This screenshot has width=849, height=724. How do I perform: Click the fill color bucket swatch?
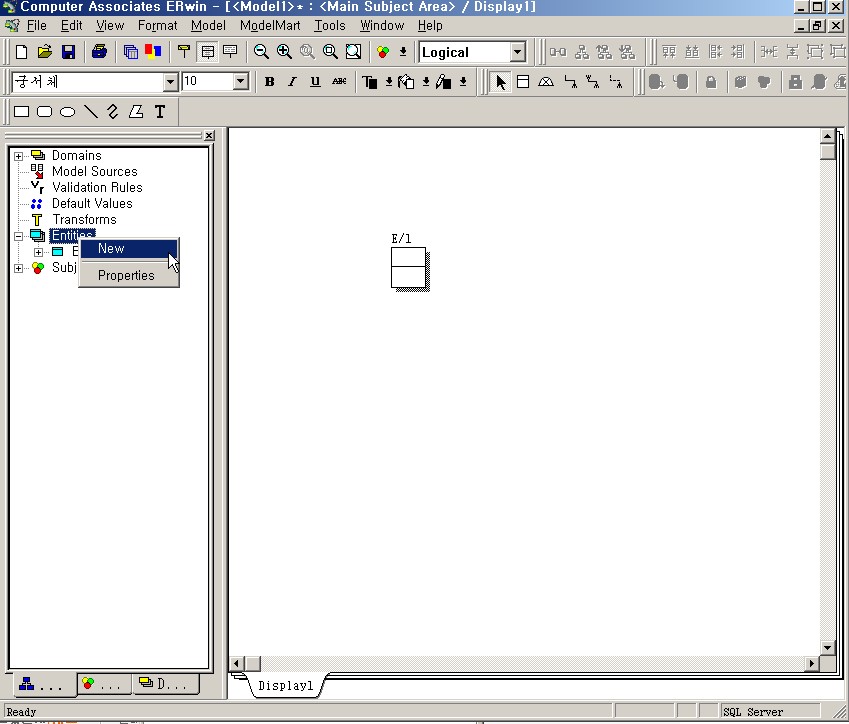(406, 82)
